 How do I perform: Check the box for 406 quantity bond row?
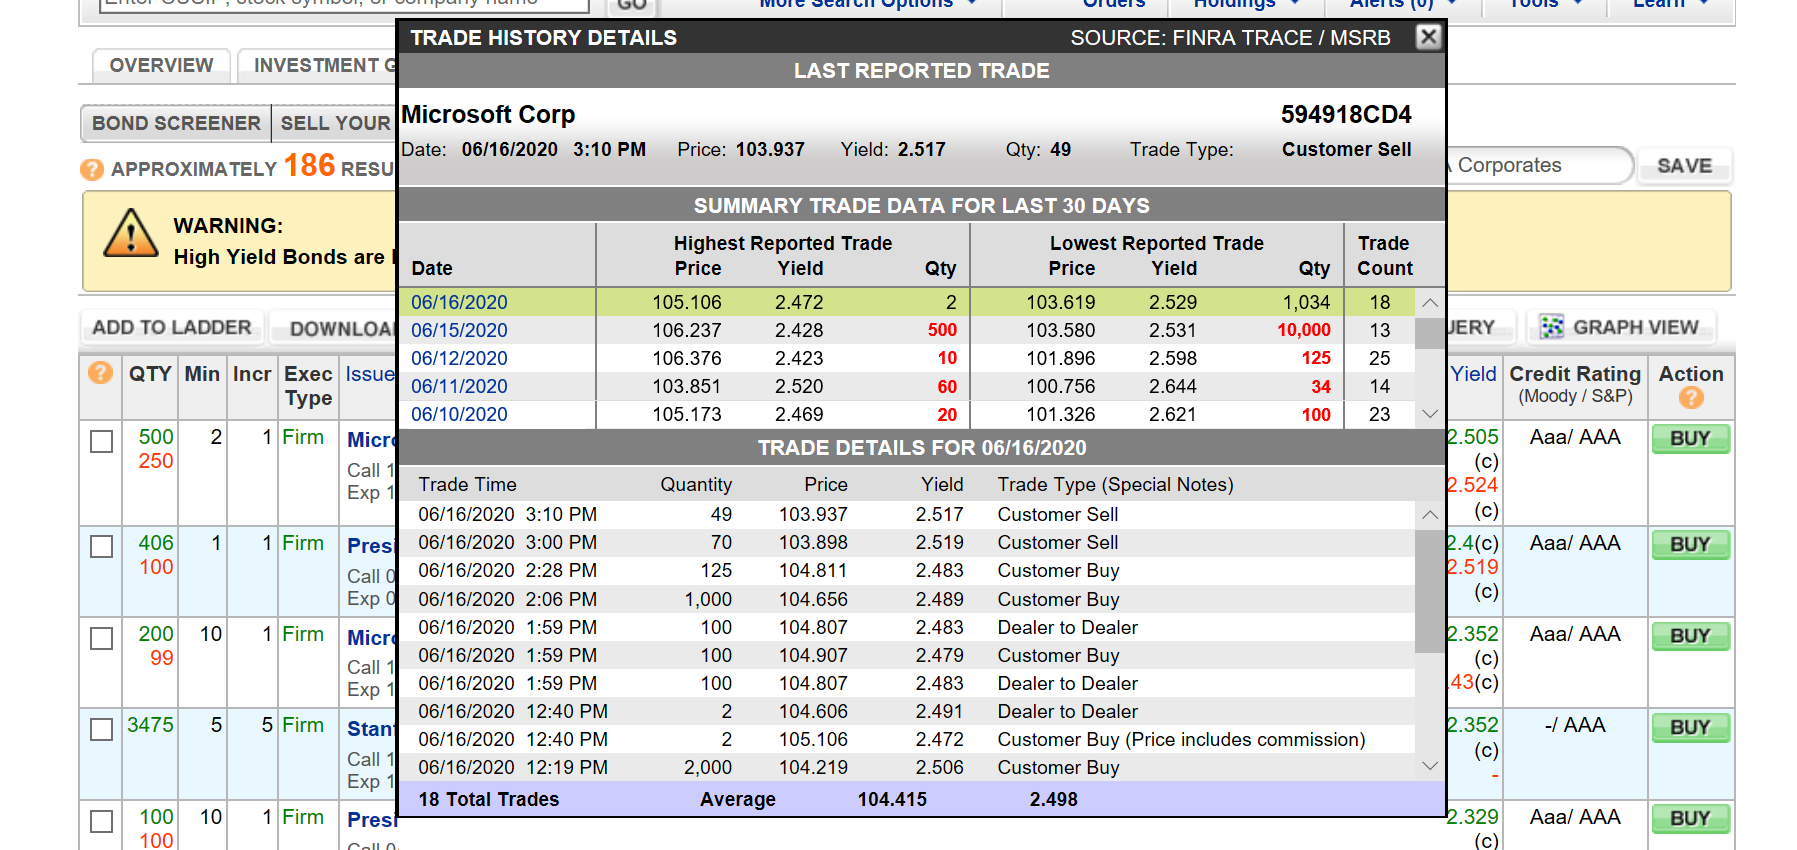101,546
